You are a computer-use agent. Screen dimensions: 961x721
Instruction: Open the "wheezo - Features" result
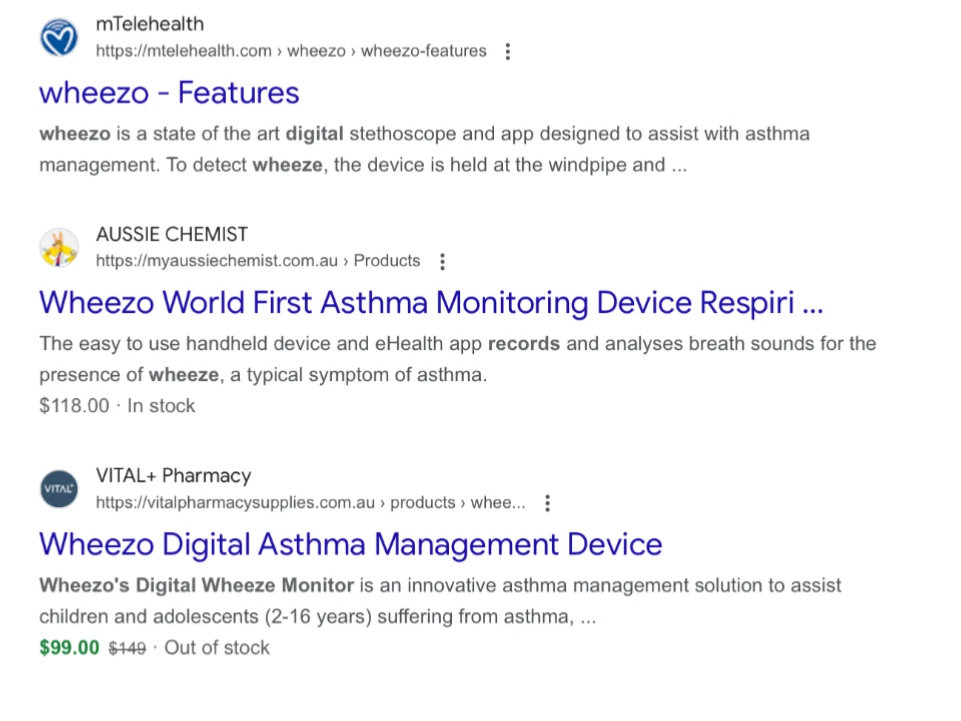(x=169, y=93)
